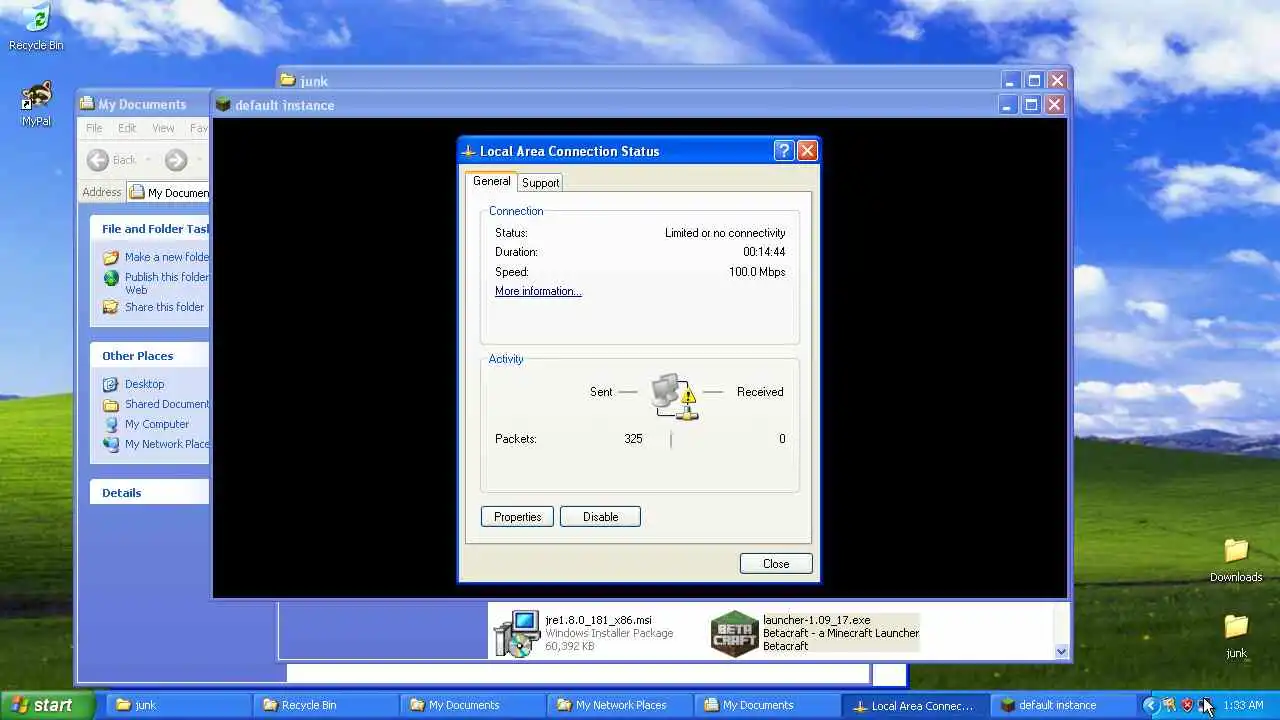The height and width of the screenshot is (720, 1280).
Task: Switch to Local Area Connection taskbar button
Action: coord(916,705)
